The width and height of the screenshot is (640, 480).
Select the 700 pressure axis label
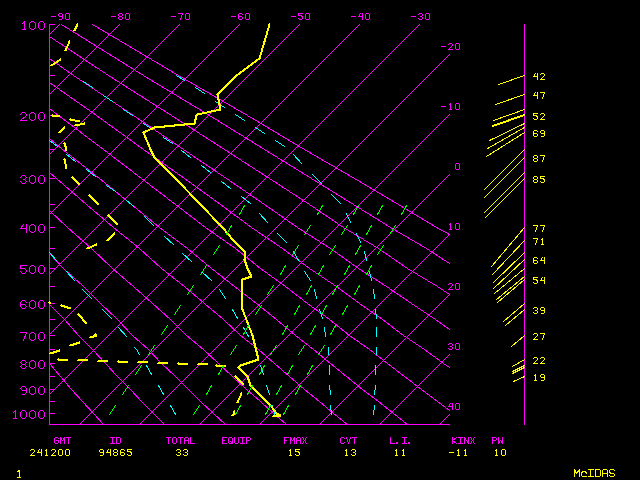click(x=33, y=337)
